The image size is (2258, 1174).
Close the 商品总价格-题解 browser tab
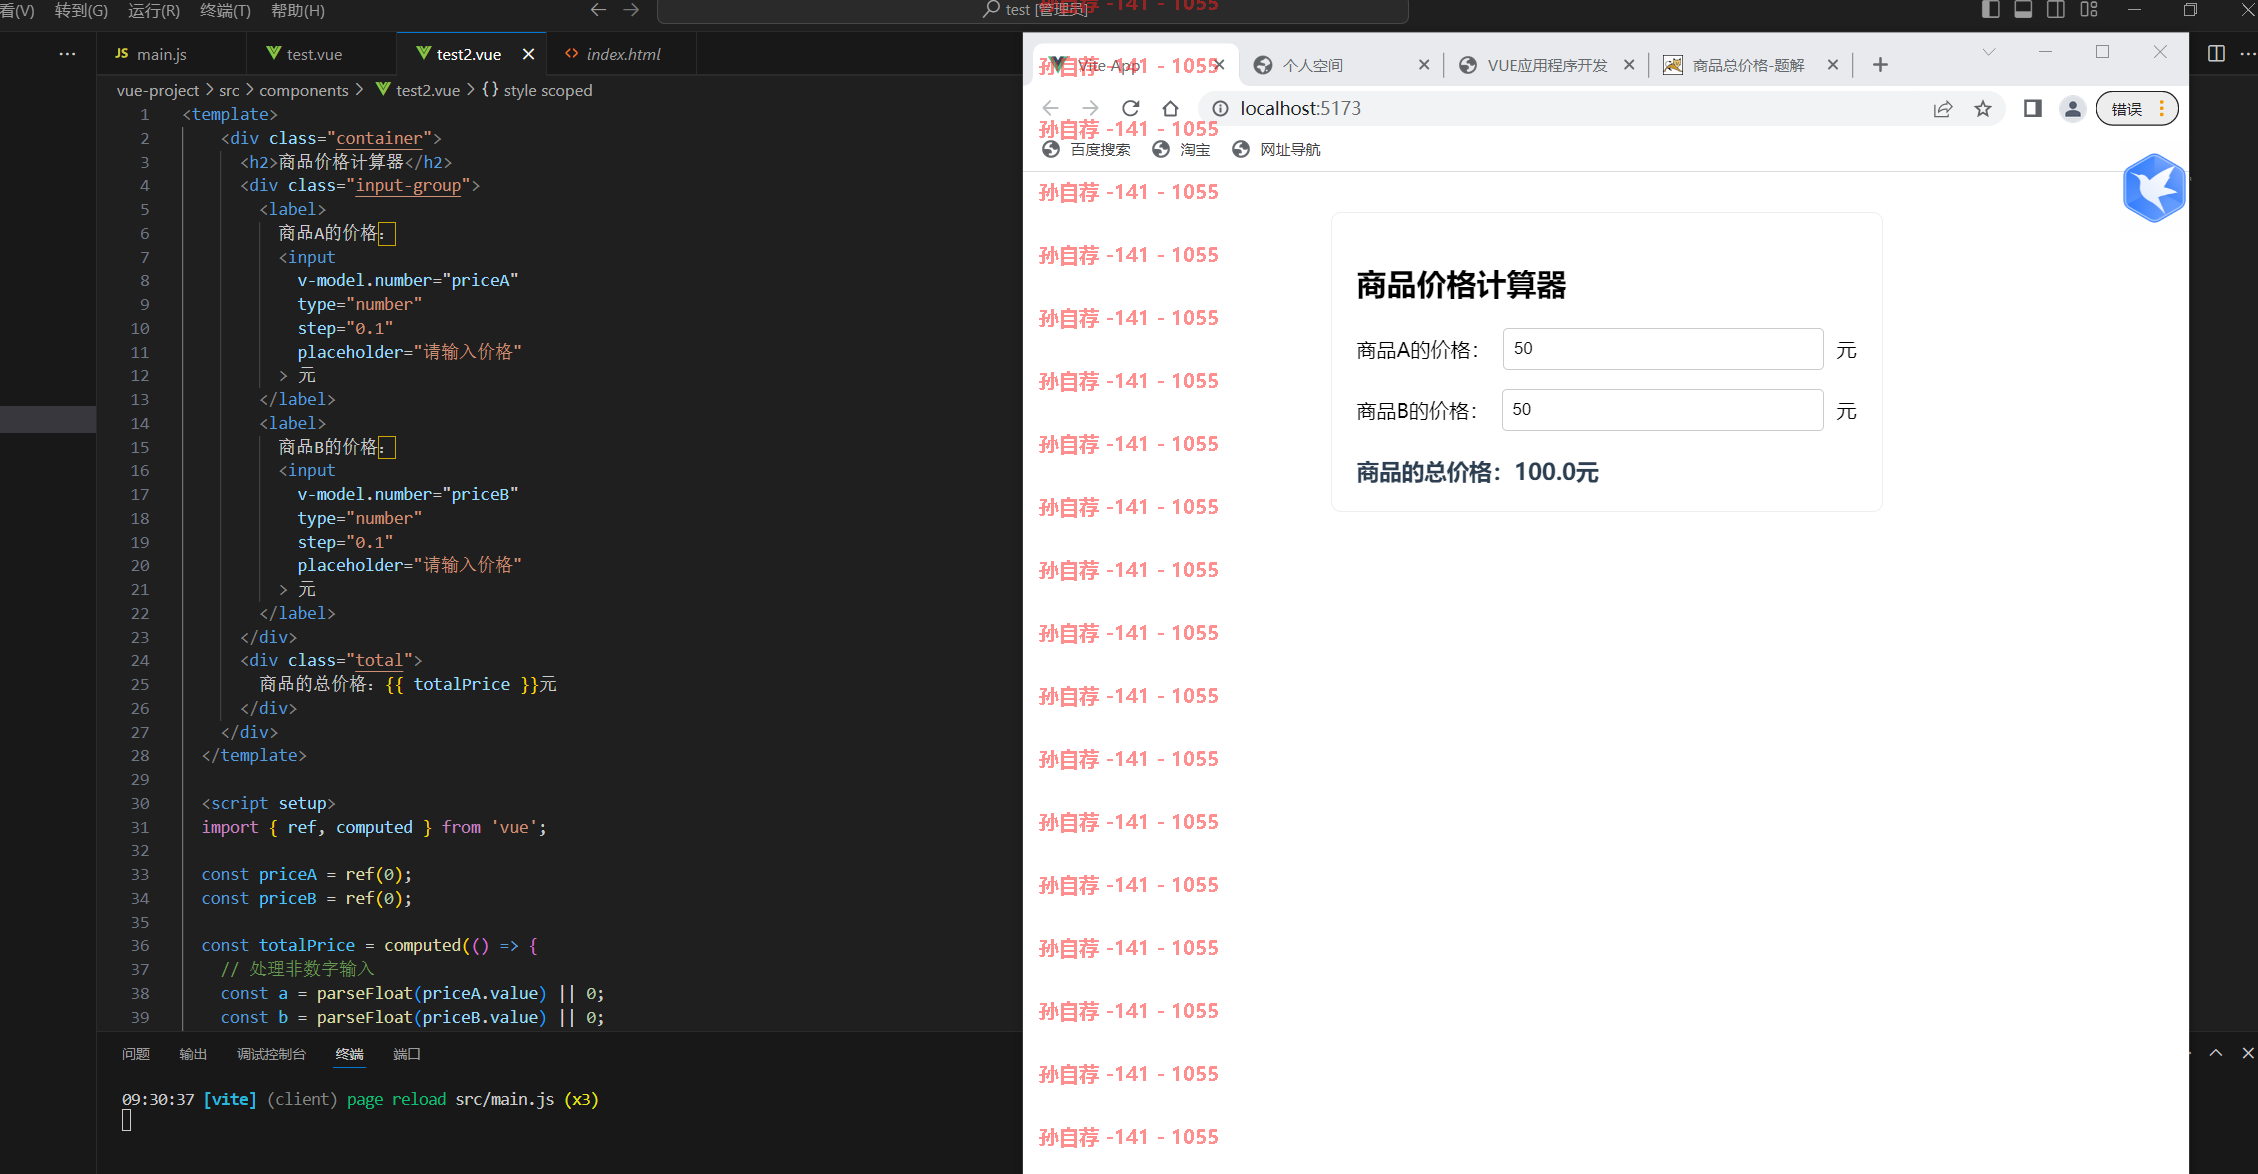(1832, 65)
